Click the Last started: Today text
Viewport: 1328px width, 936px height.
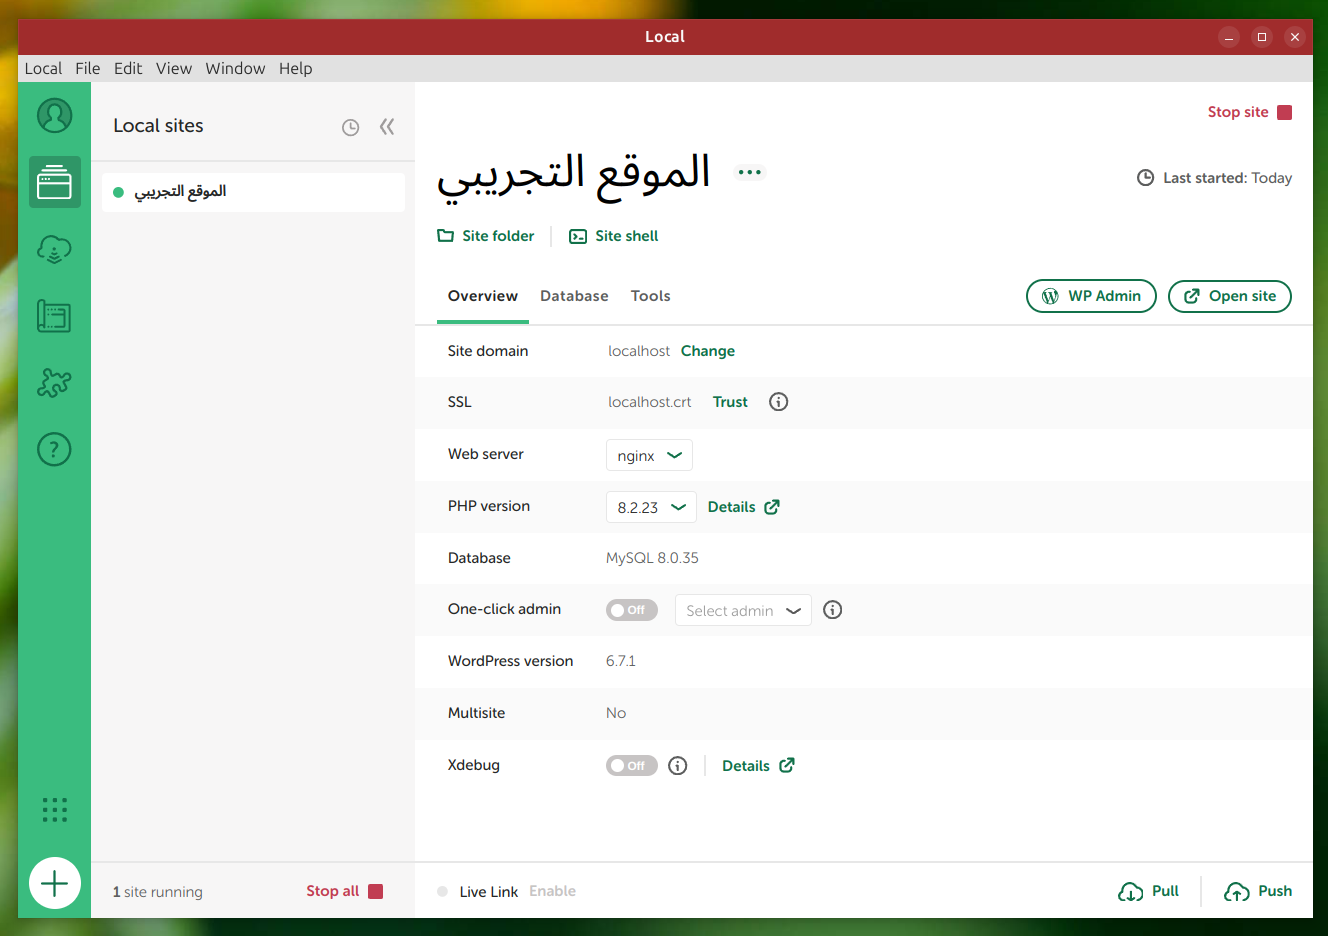coord(1227,178)
